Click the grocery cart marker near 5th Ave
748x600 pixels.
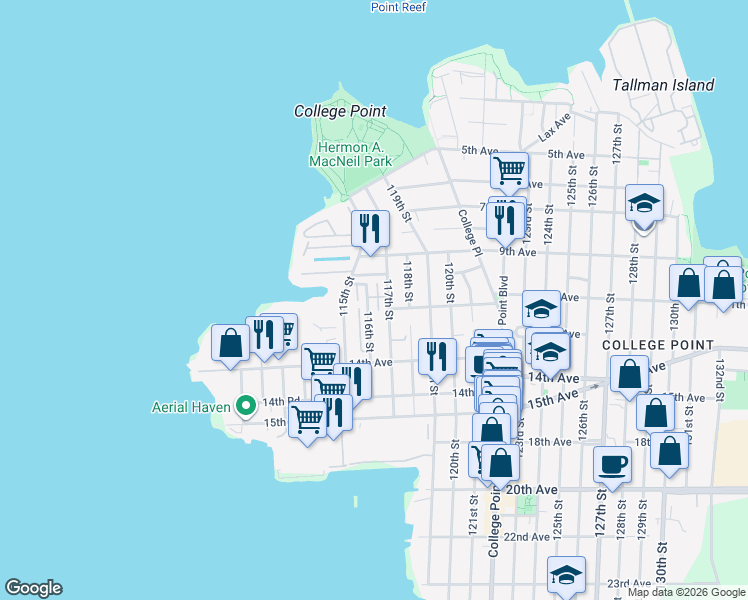(509, 172)
